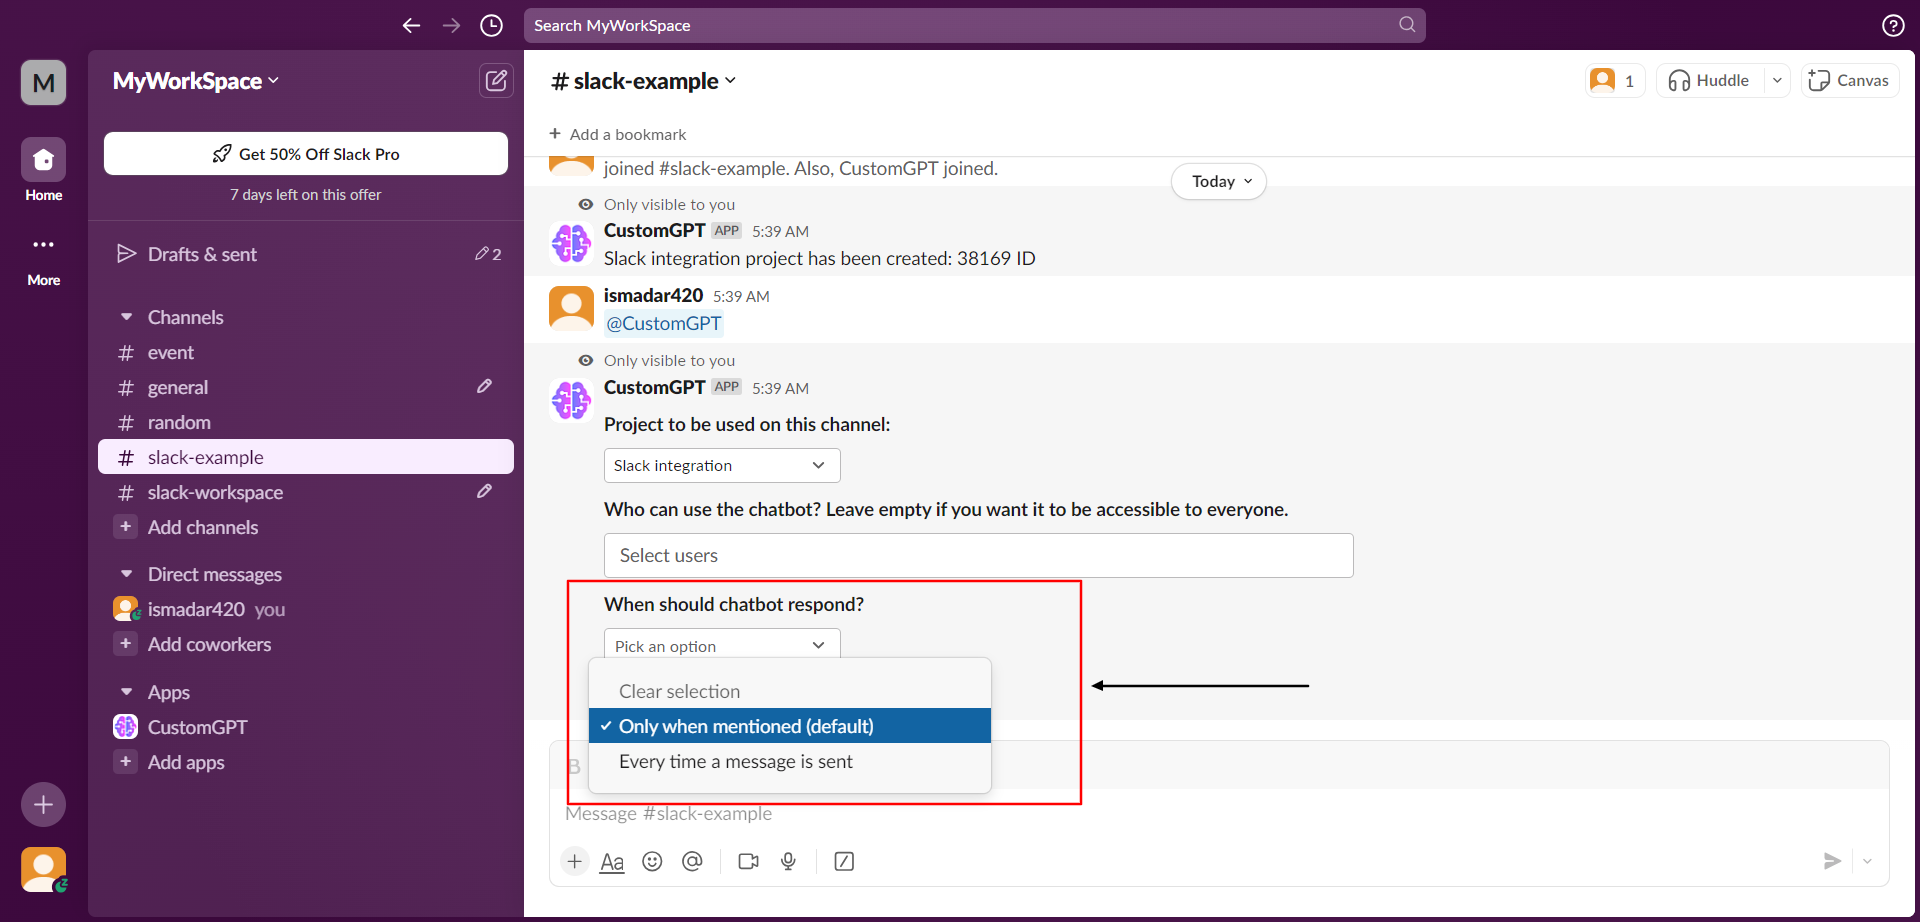Open Huddle options dropdown arrow
The height and width of the screenshot is (922, 1920).
pyautogui.click(x=1777, y=80)
